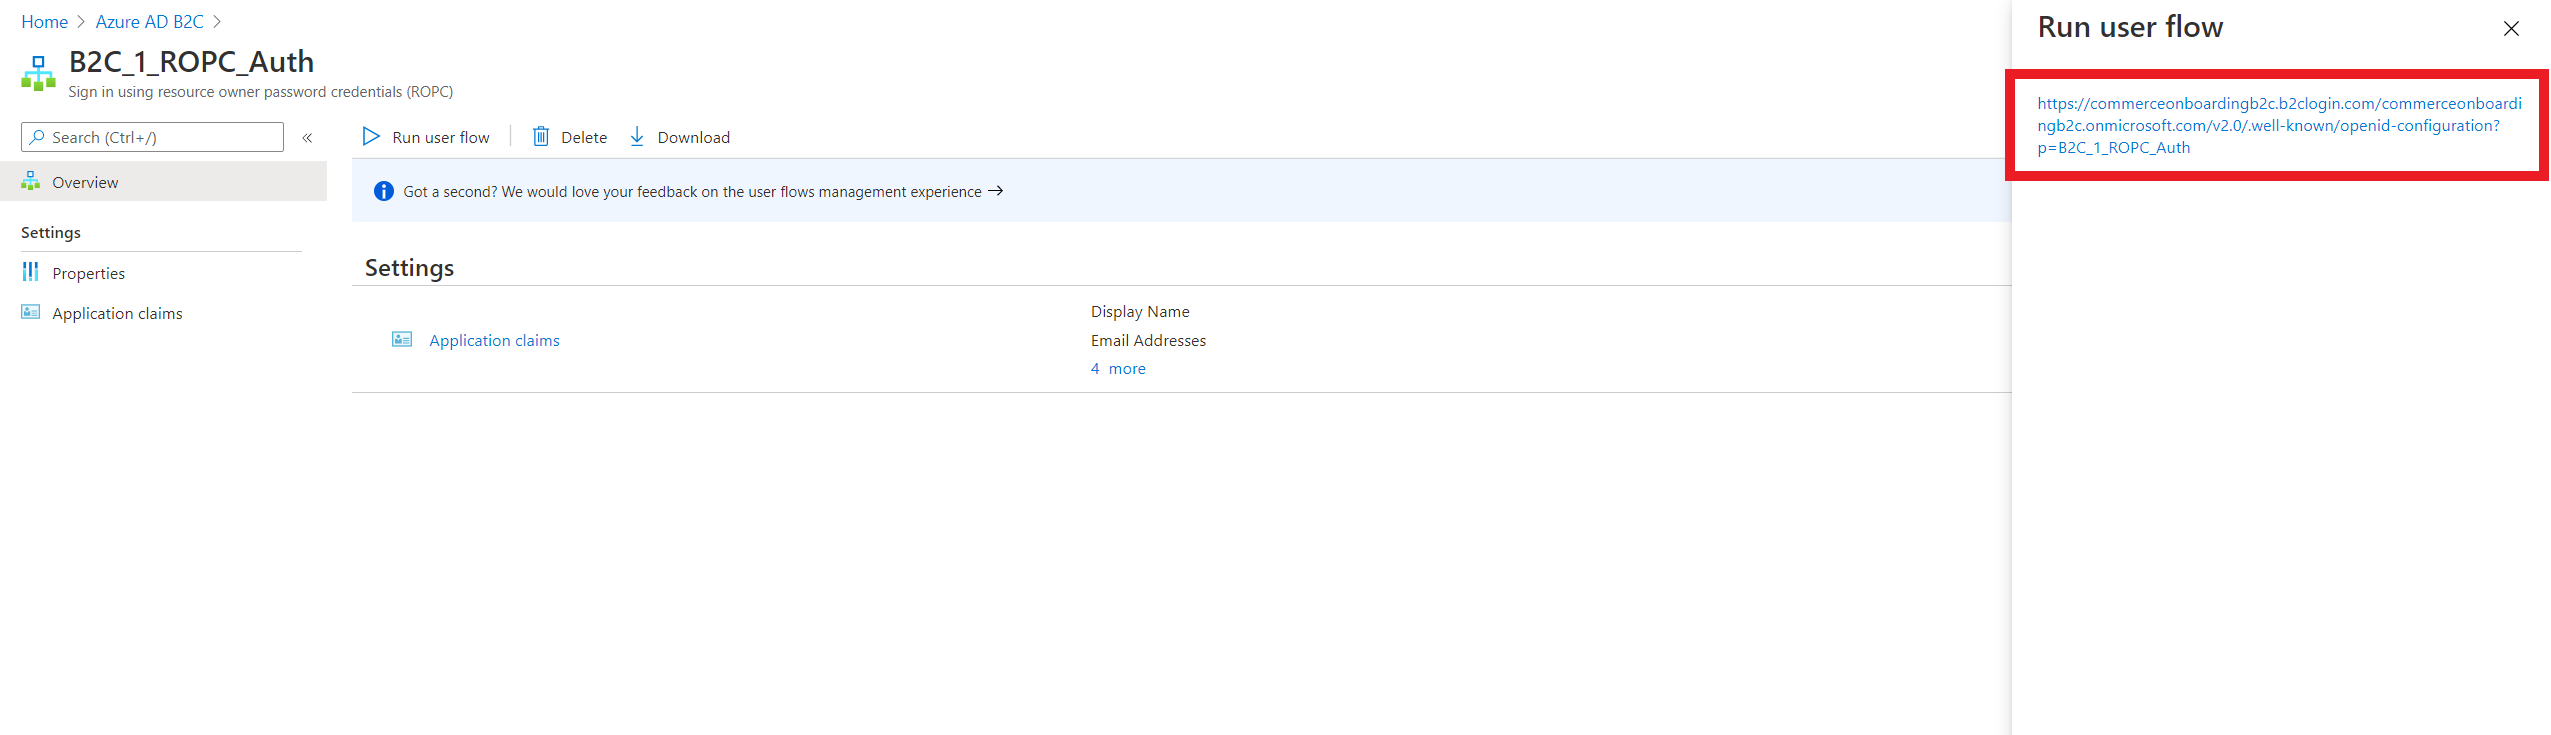Image resolution: width=2551 pixels, height=735 pixels.
Task: Click the Download text button
Action: [694, 138]
